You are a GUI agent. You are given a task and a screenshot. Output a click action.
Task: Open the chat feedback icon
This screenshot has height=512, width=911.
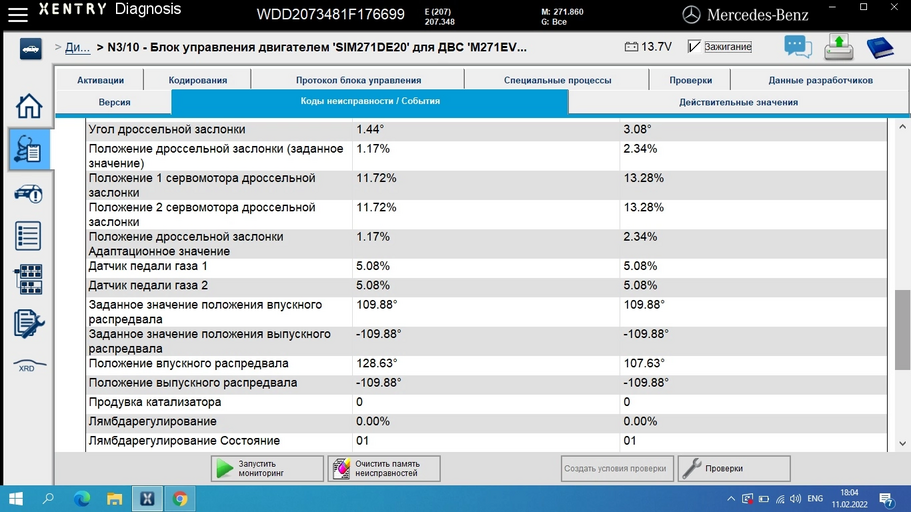(798, 46)
